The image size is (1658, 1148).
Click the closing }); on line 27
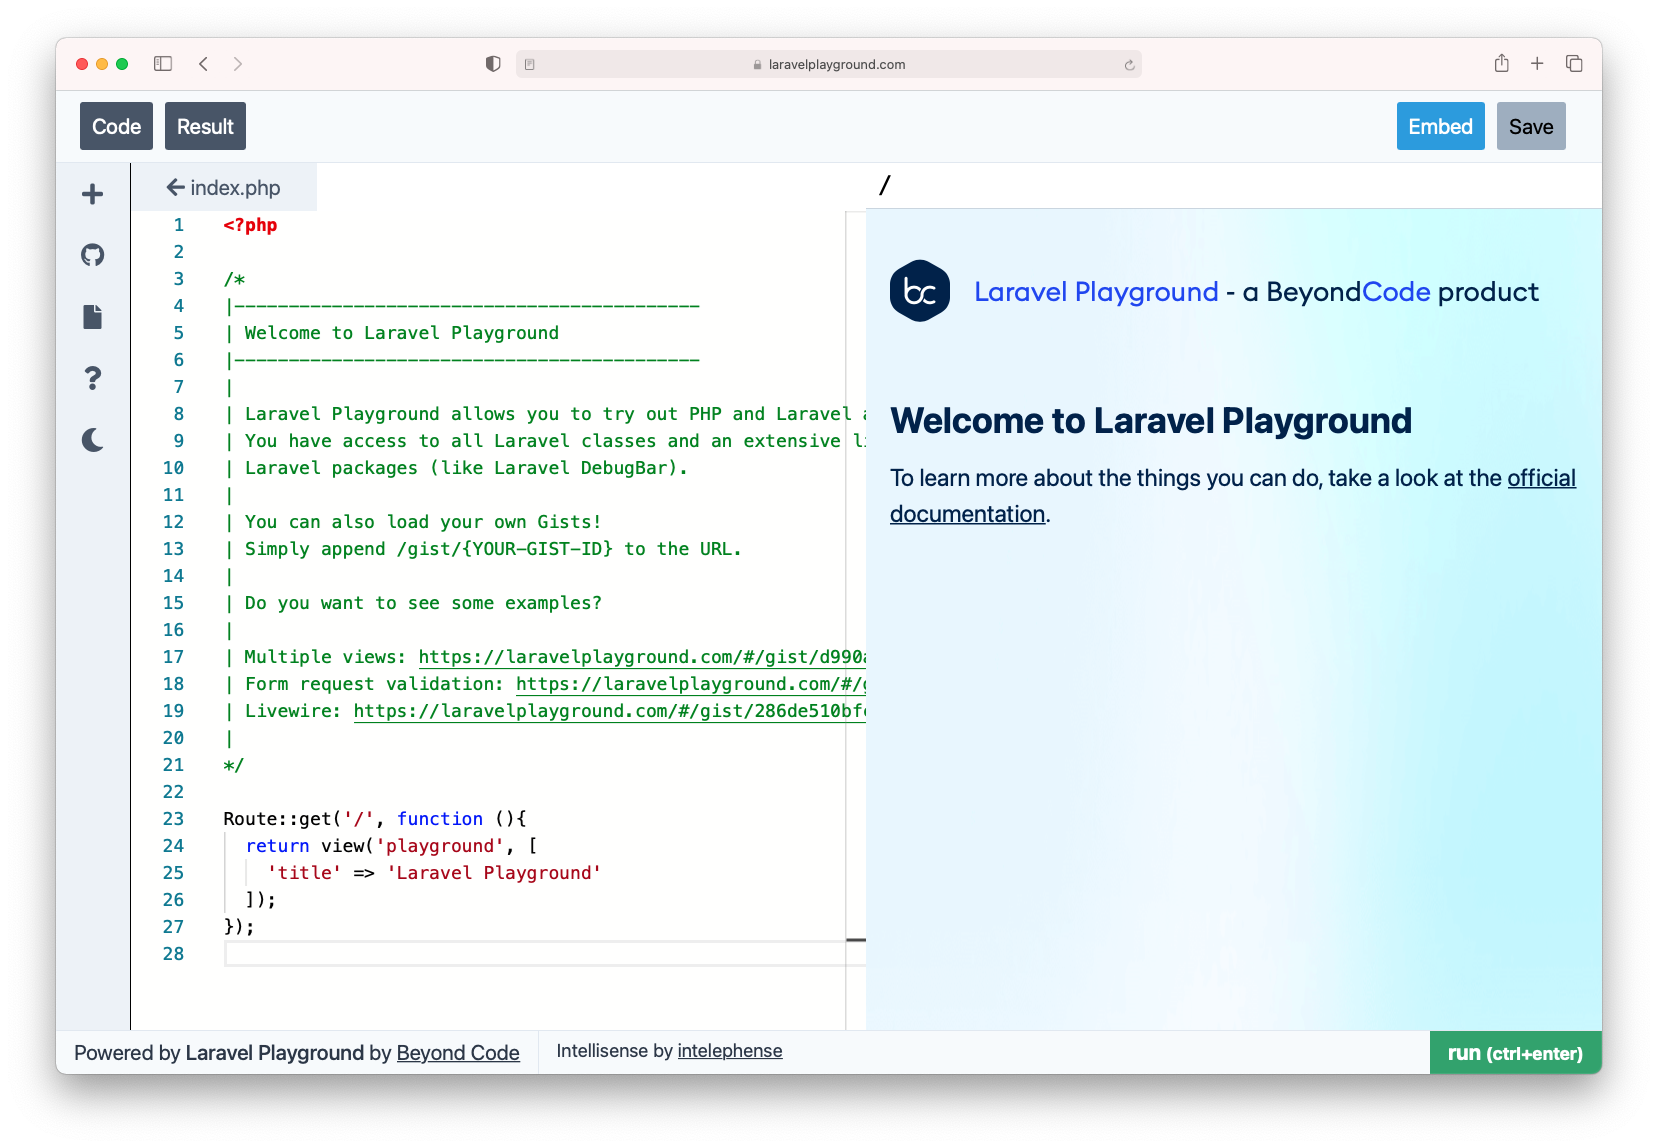tap(239, 927)
